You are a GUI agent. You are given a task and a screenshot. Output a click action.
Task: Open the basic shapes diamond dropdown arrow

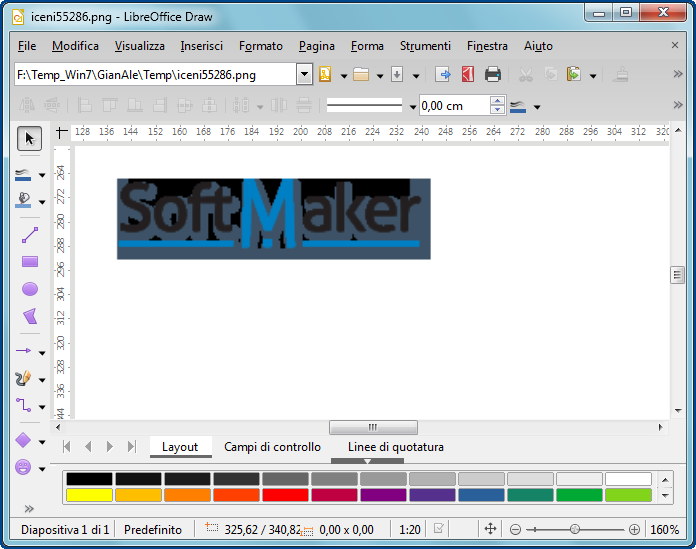(x=42, y=441)
